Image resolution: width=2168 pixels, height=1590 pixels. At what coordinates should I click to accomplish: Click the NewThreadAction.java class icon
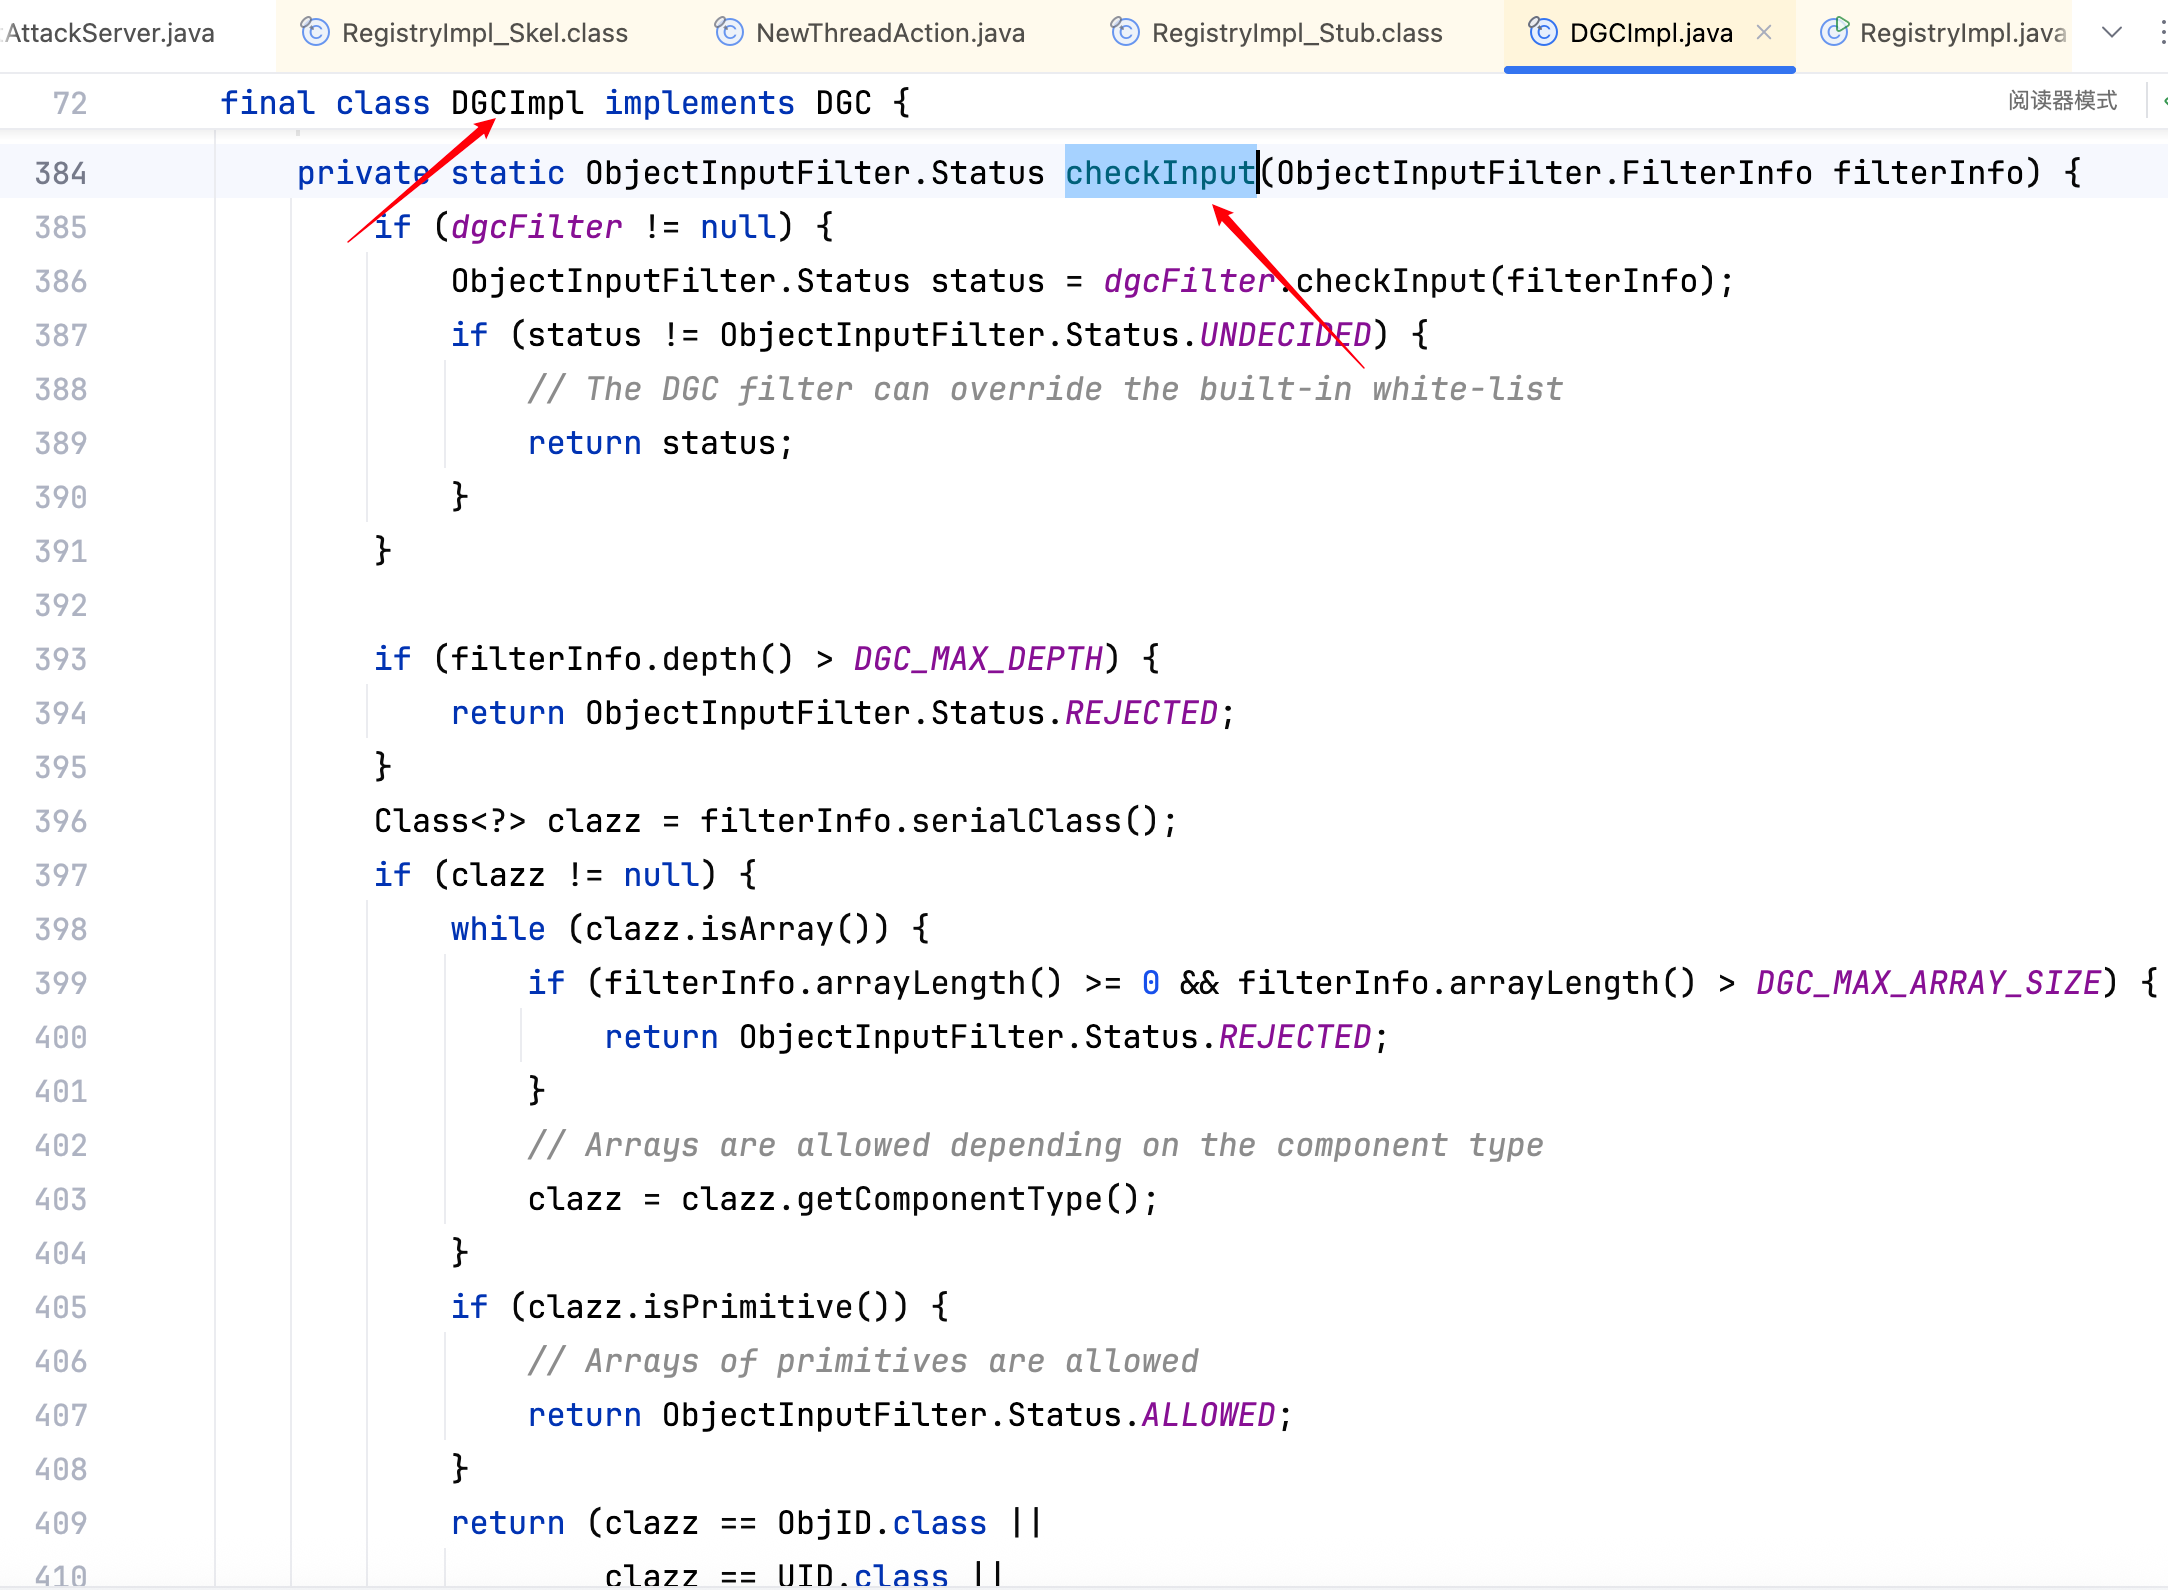(729, 33)
